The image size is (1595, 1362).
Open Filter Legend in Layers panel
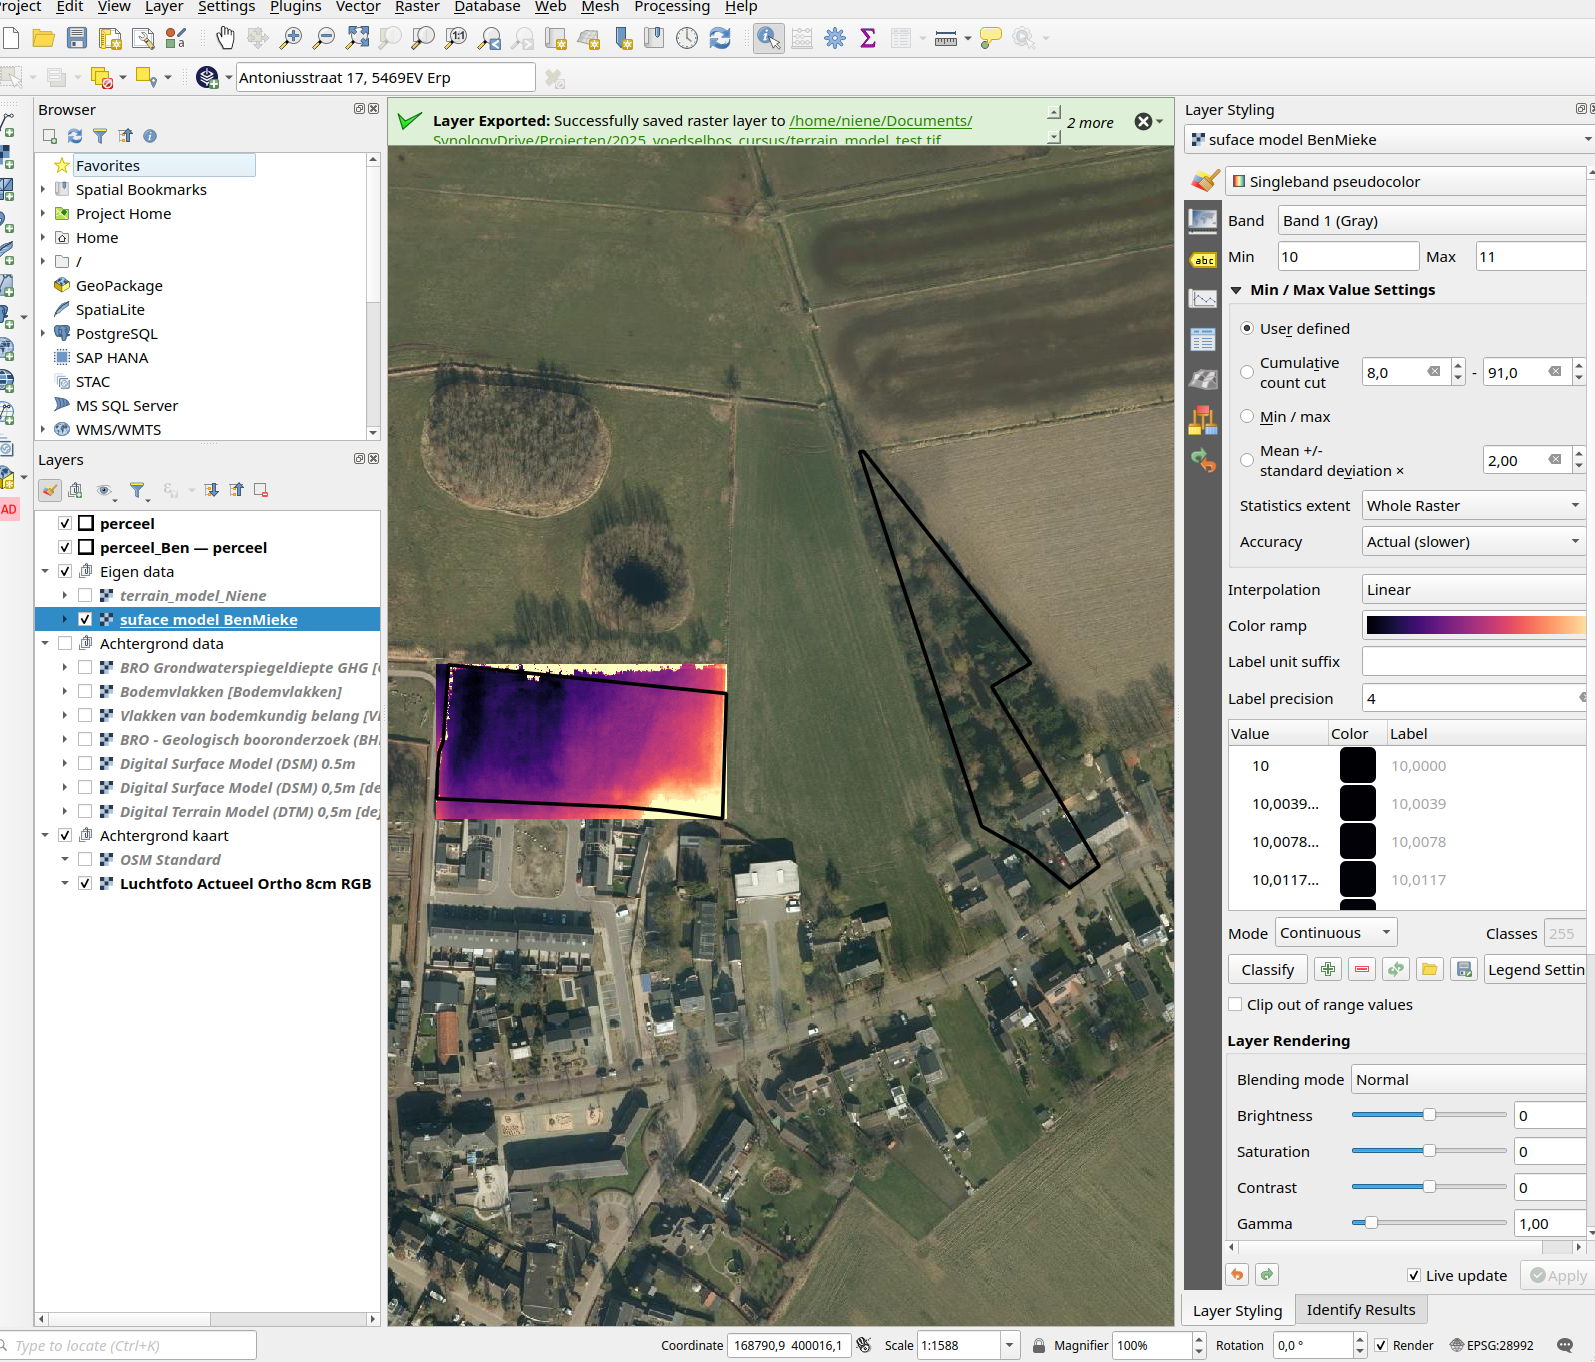coord(138,490)
